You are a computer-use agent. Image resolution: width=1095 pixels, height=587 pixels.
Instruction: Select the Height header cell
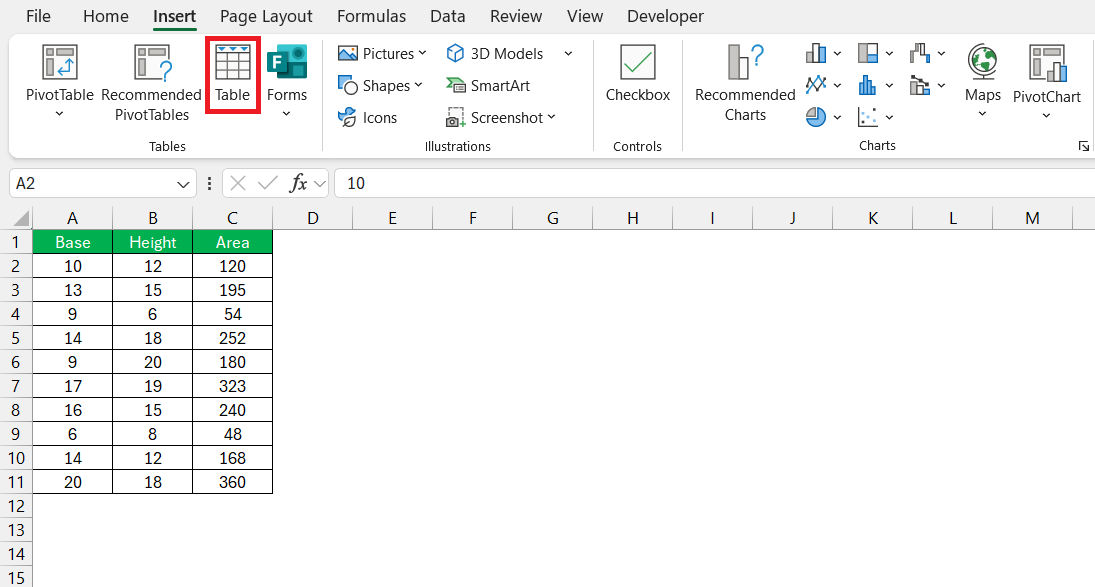coord(152,242)
